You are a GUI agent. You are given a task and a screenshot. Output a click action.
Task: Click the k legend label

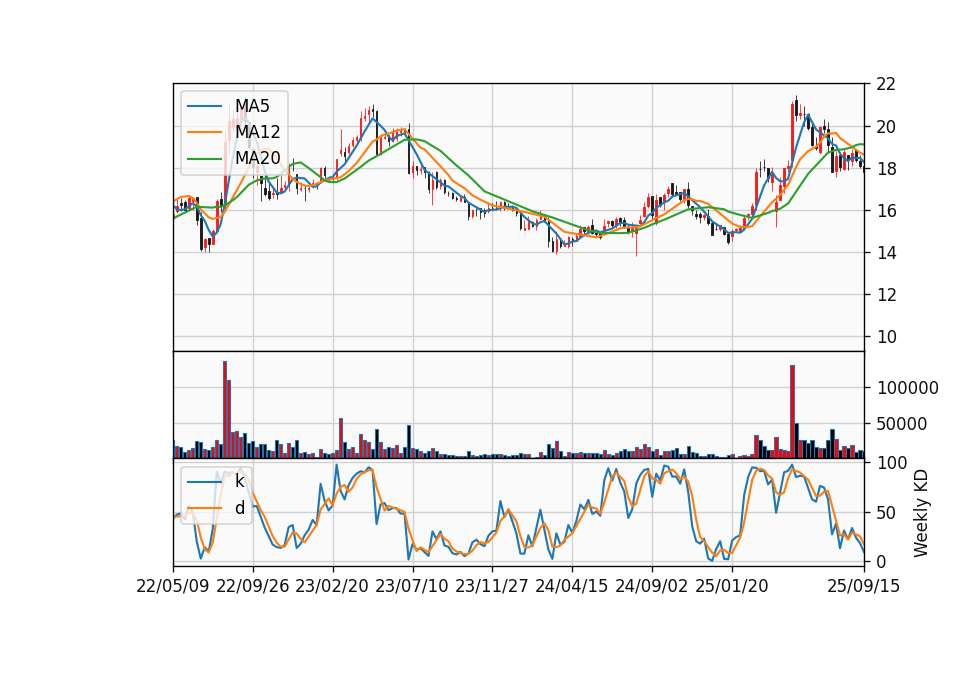pyautogui.click(x=239, y=481)
